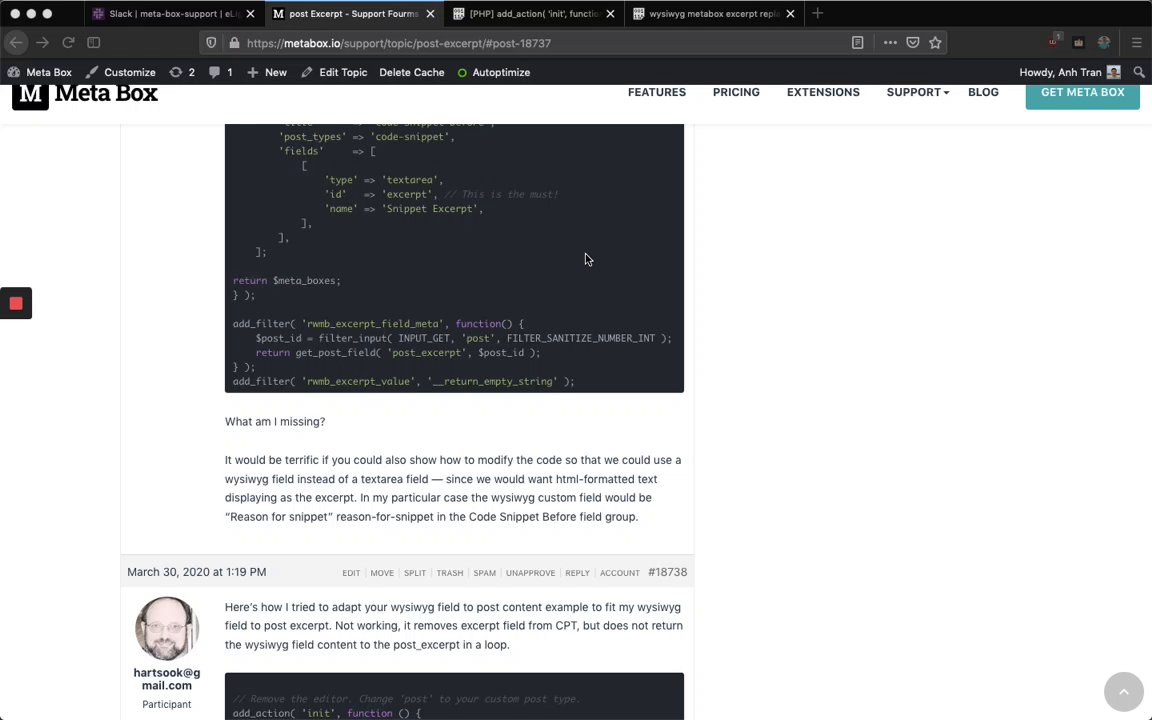Expand the SUPPORT dropdown menu

tap(918, 92)
